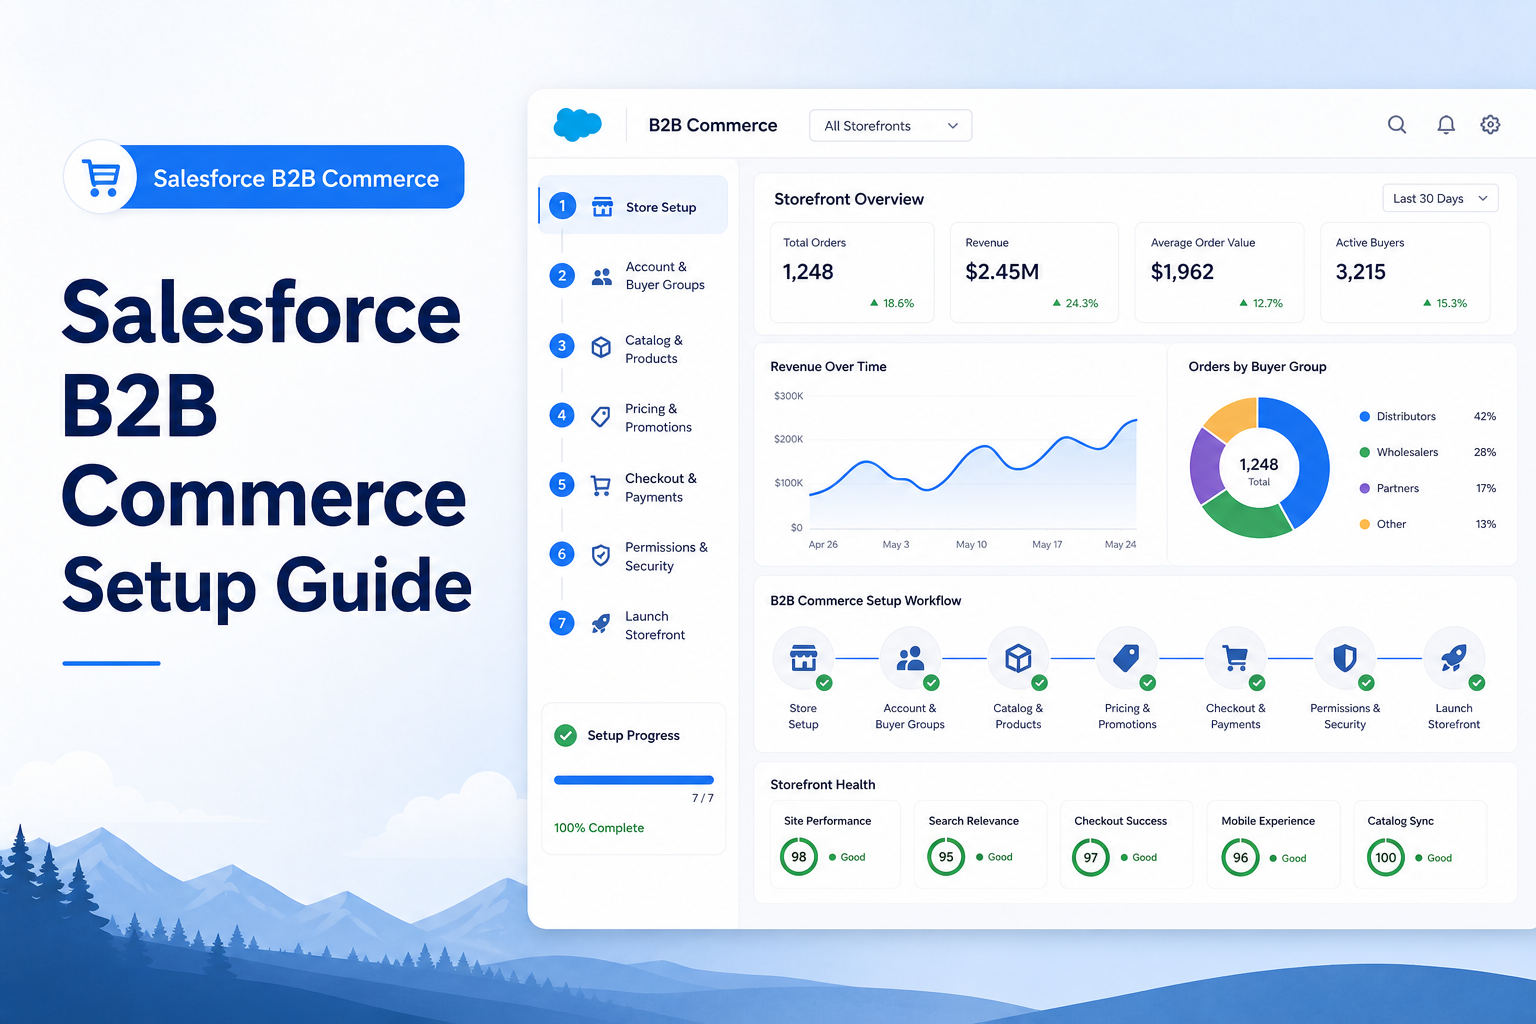Open the Last 30 Days date range dropdown
The width and height of the screenshot is (1536, 1024).
(1440, 198)
